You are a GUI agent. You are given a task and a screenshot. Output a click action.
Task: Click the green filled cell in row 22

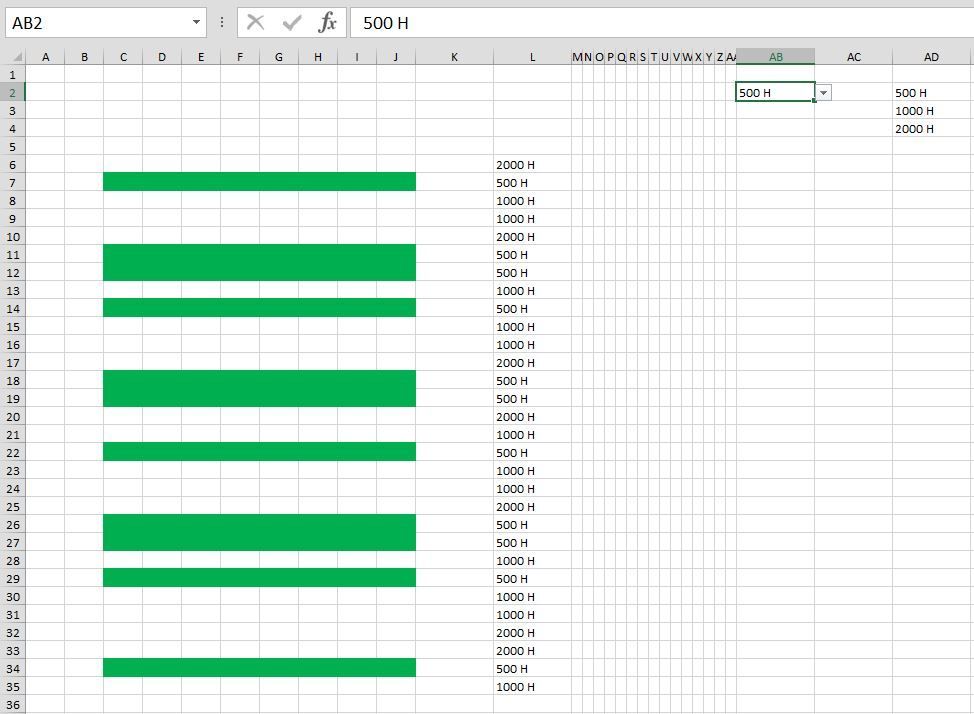[259, 452]
